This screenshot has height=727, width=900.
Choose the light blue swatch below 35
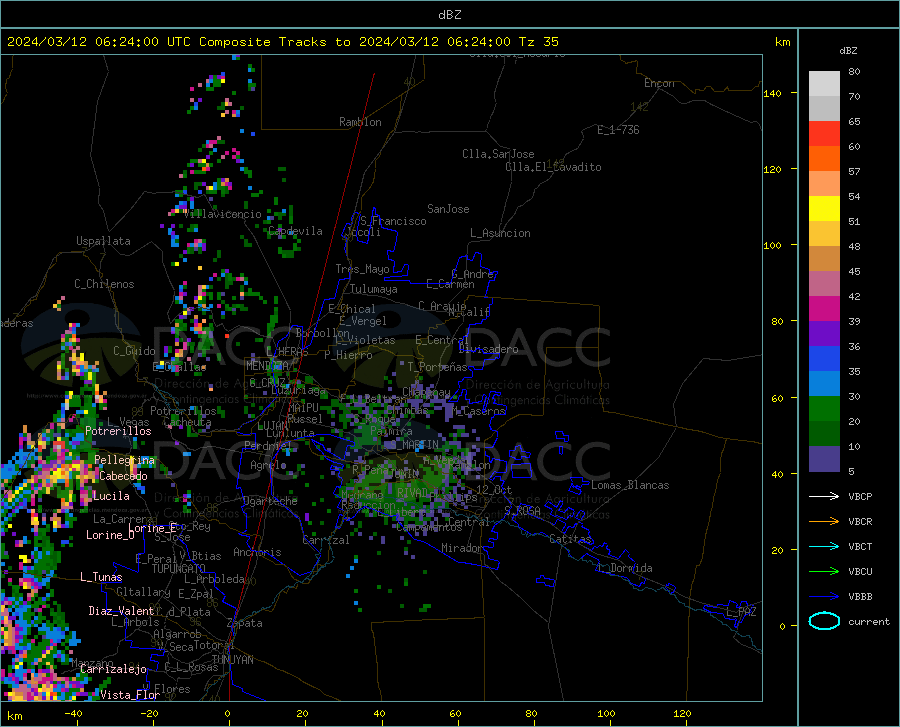[x=824, y=384]
